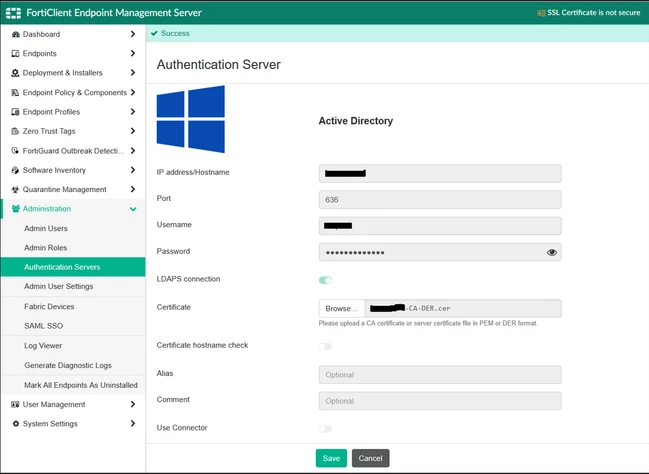Screen dimensions: 649x474
Task: Expand Deployment & Installers chevron
Action: (x=133, y=72)
